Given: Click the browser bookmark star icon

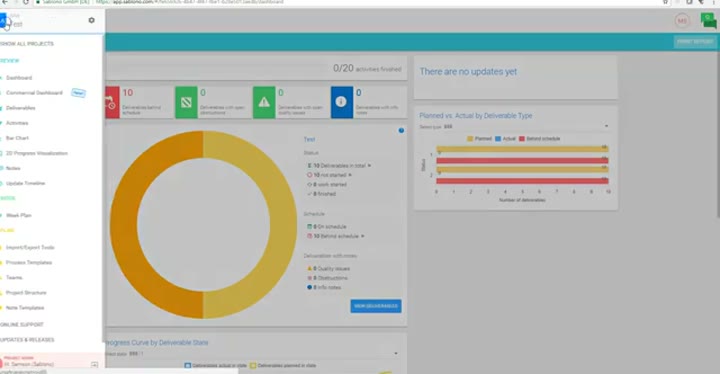Looking at the screenshot, I should click(x=665, y=2).
